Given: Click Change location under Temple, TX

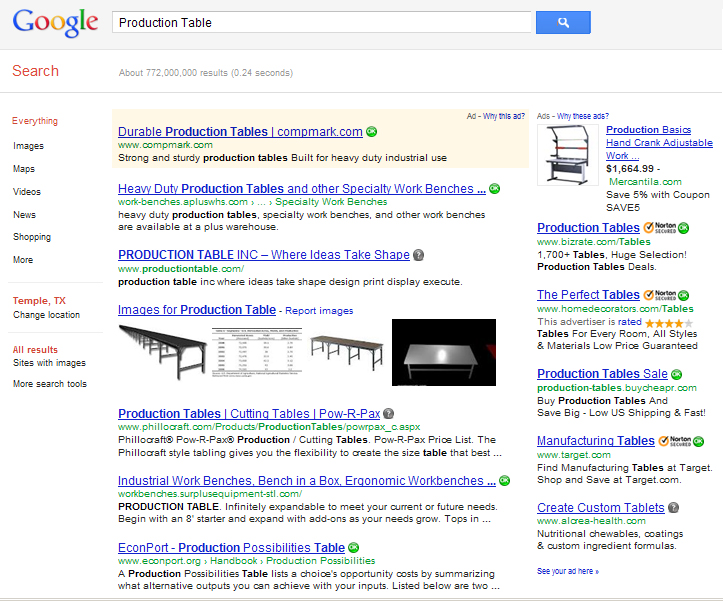Looking at the screenshot, I should (x=47, y=315).
